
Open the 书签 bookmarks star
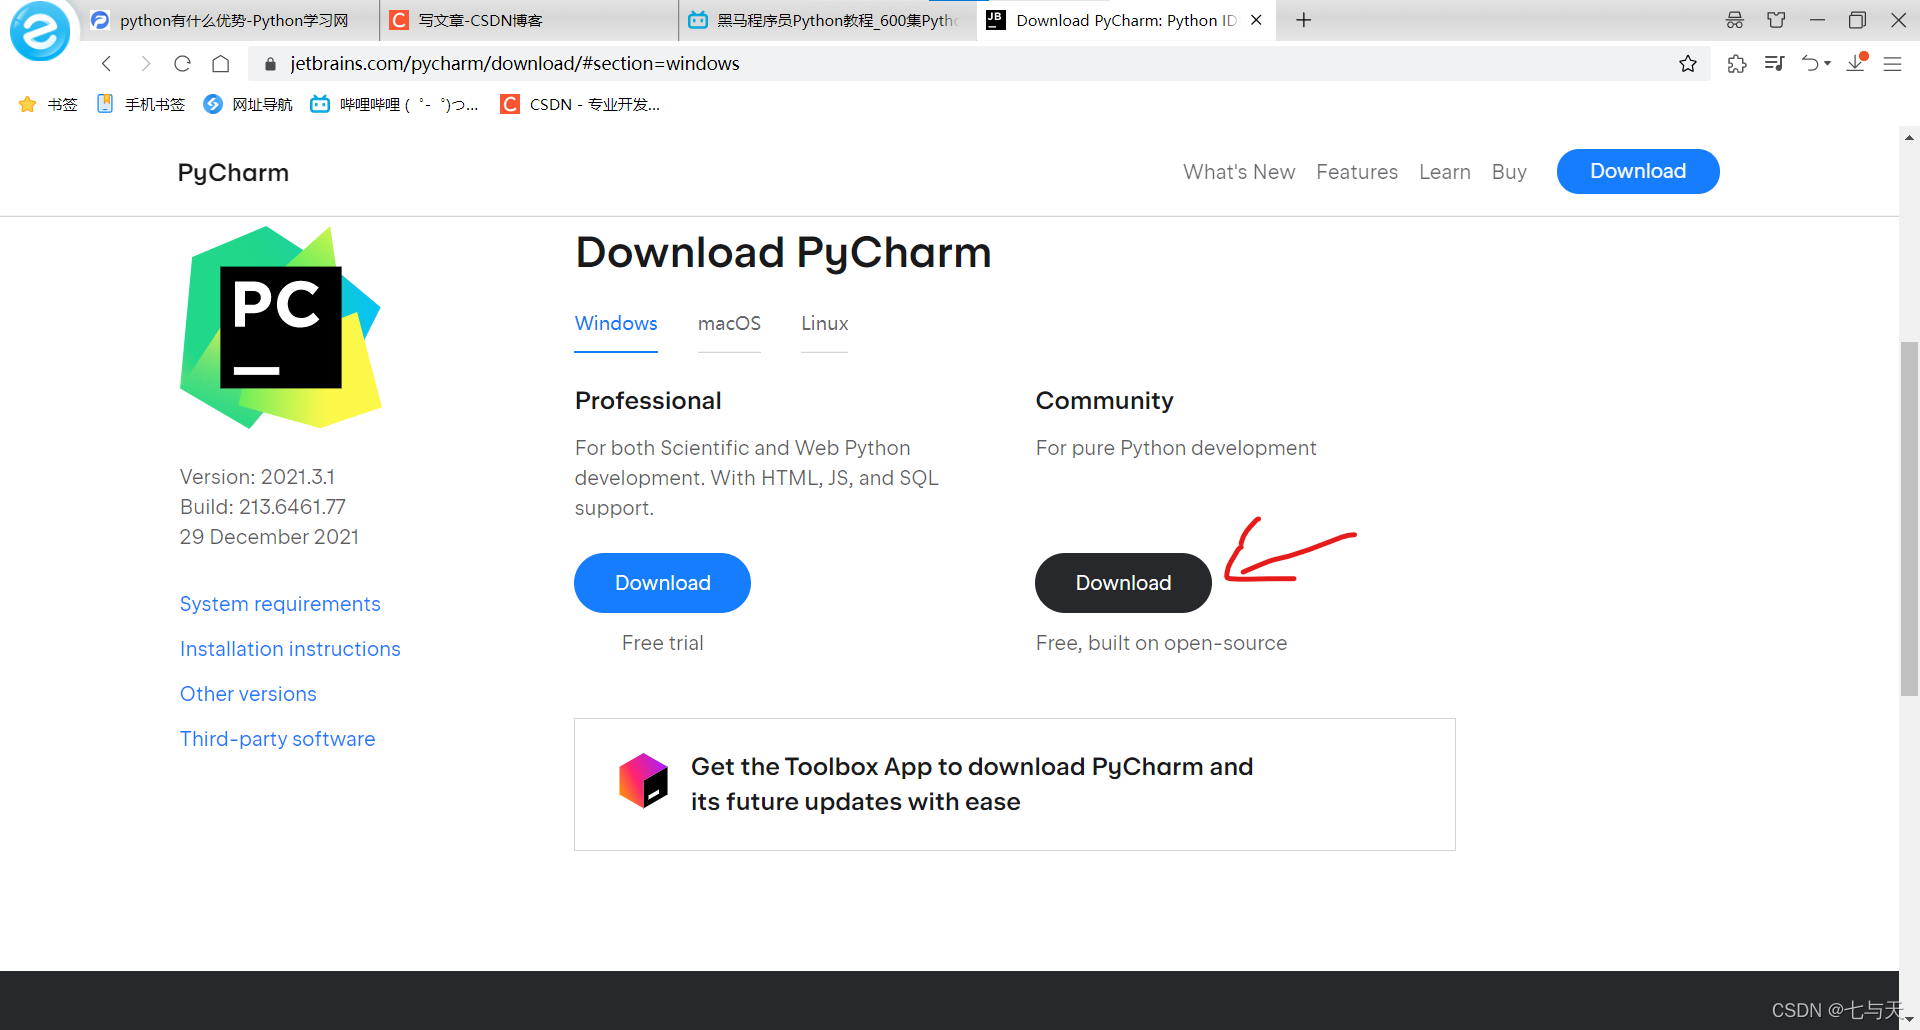48,104
